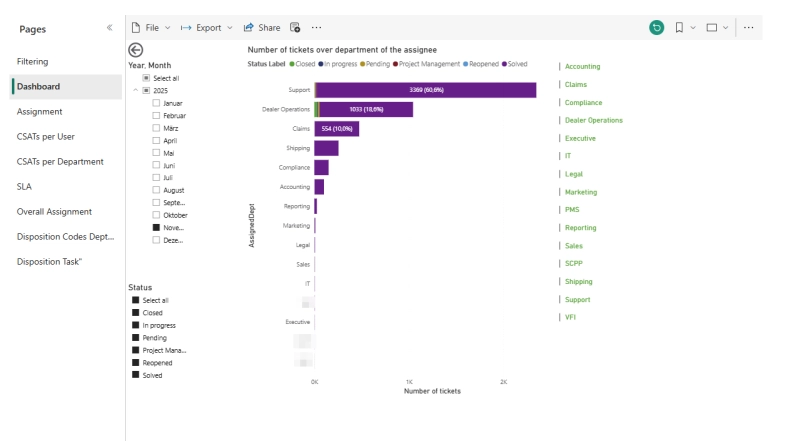
Task: Click the back arrow button above slicer
Action: coord(136,50)
